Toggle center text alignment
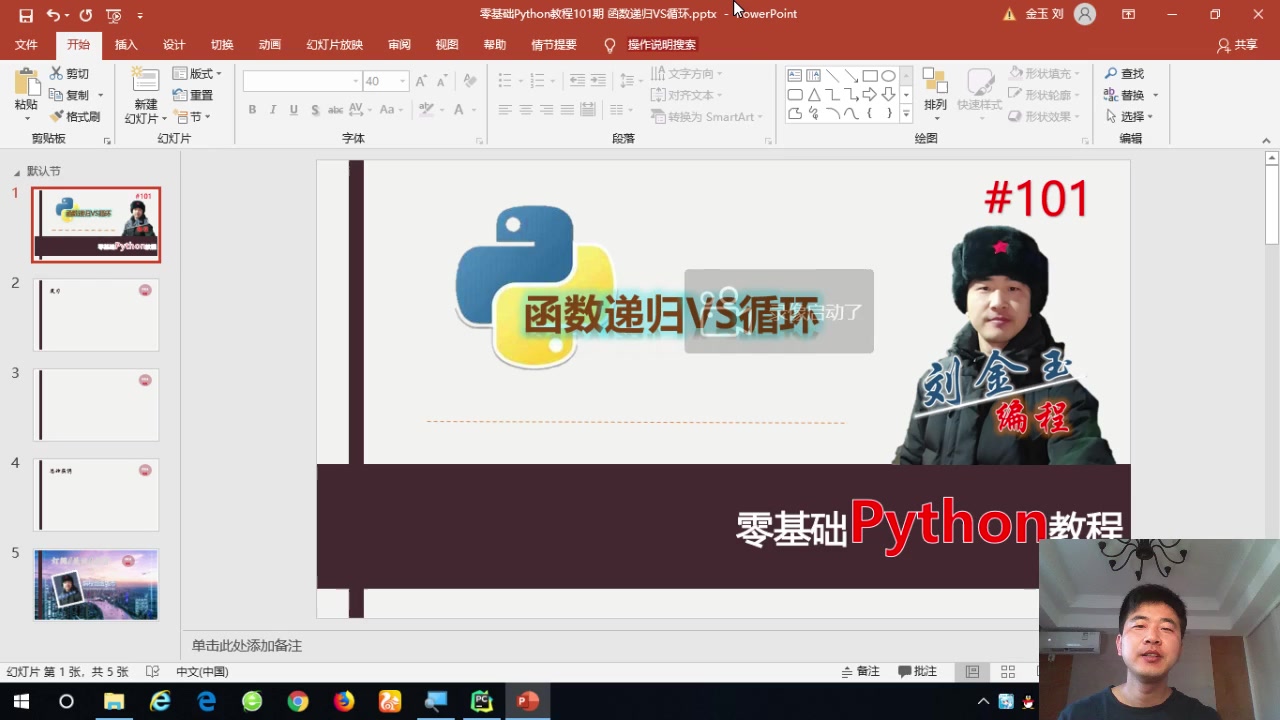The image size is (1280, 720). 526,110
